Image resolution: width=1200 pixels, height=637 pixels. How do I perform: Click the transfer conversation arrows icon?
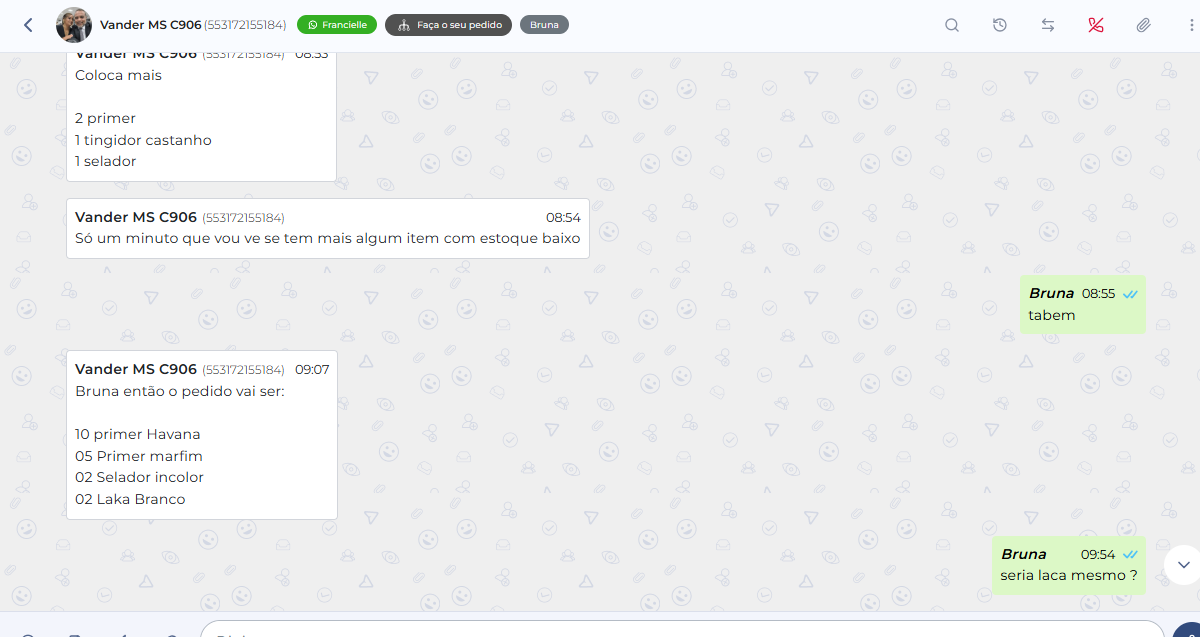coord(1048,25)
